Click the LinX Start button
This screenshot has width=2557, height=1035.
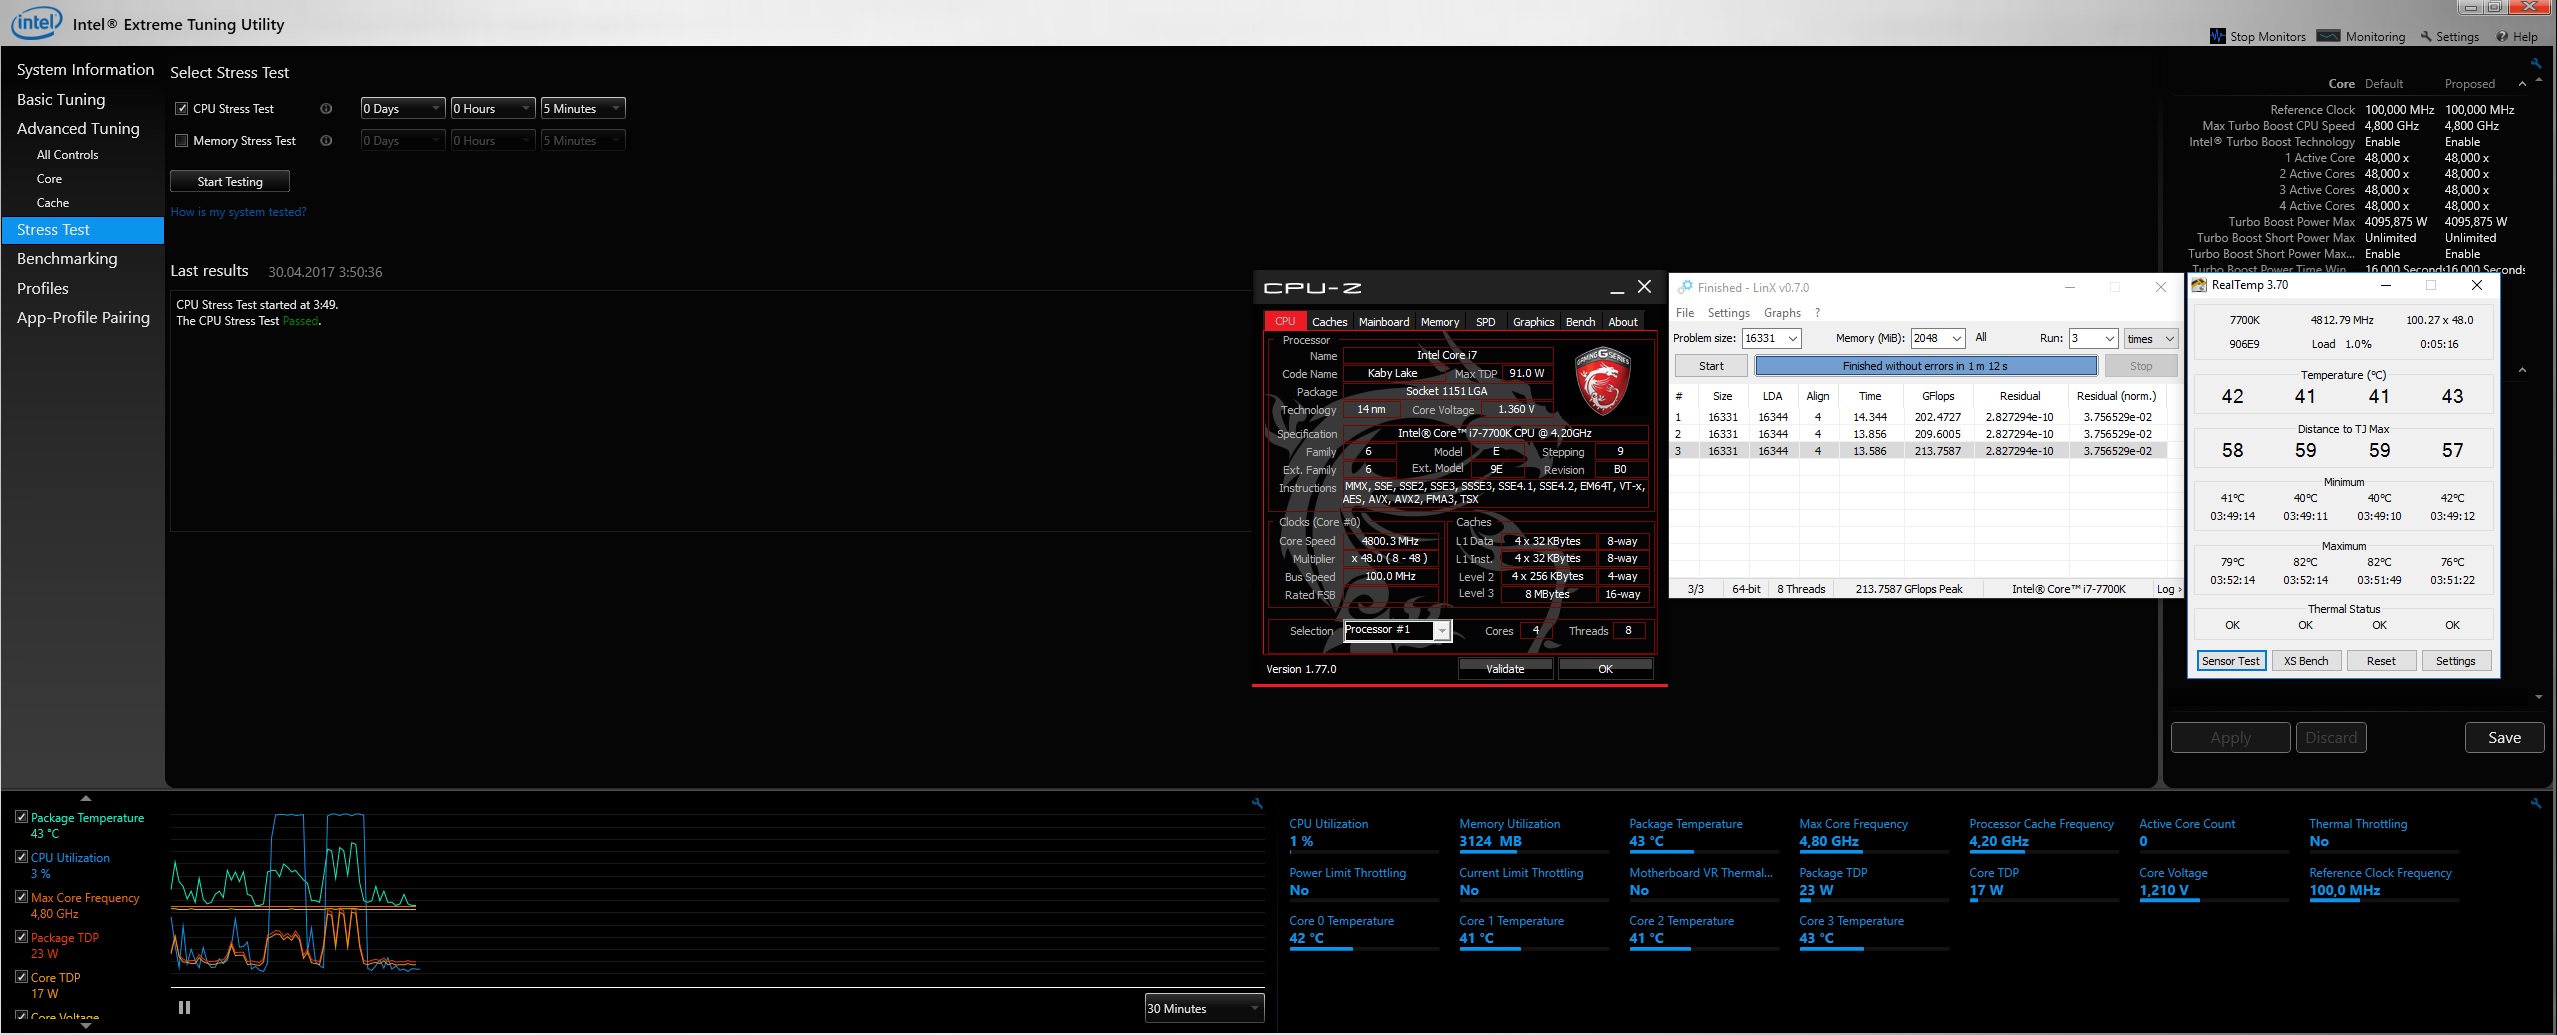[1711, 366]
